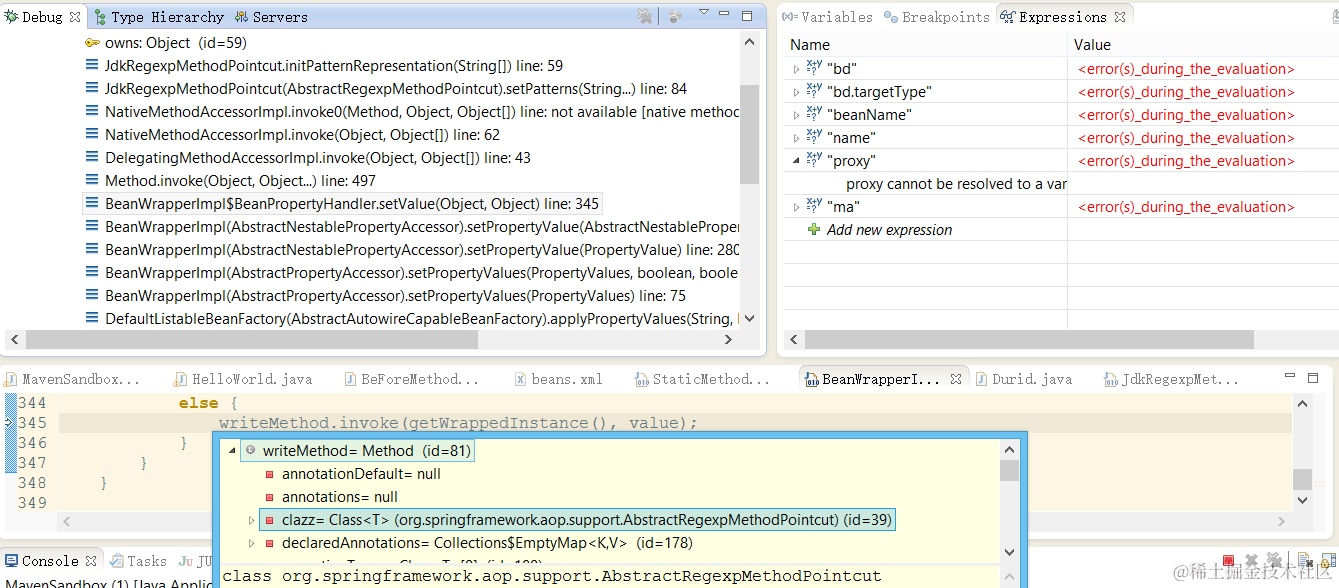Click the watch expression icon for "ma"
The height and width of the screenshot is (588, 1339).
[814, 206]
